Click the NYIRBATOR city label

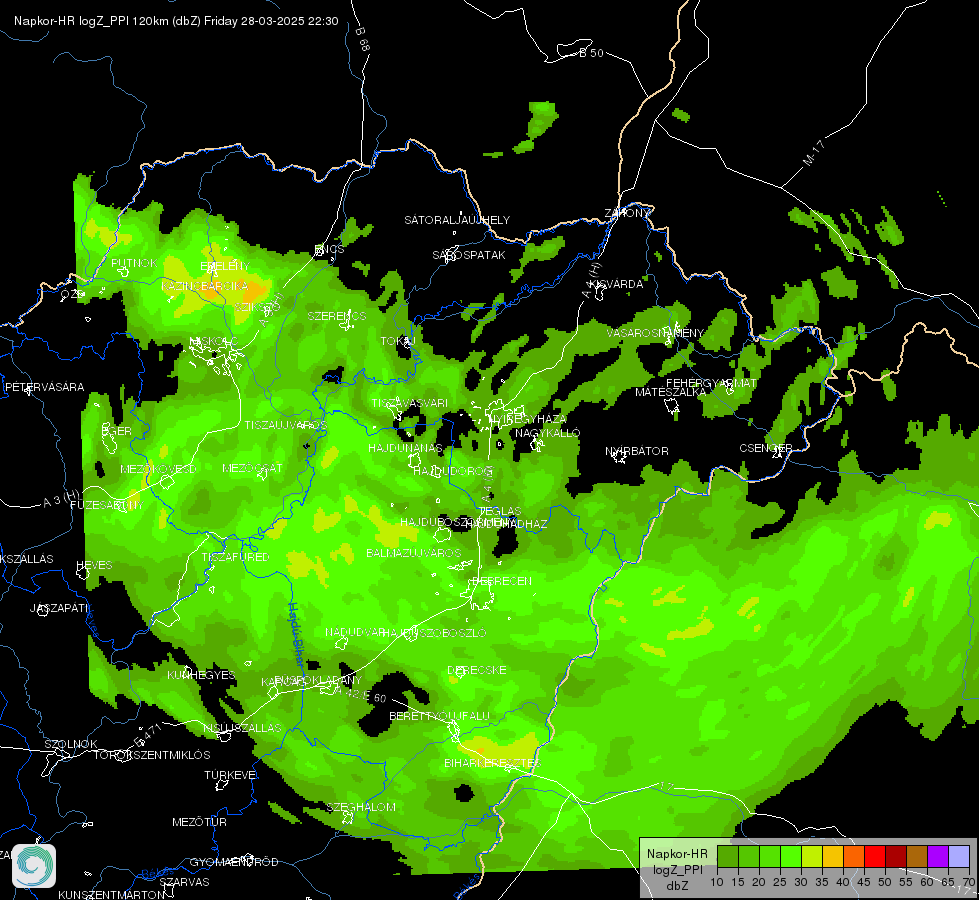(x=637, y=451)
